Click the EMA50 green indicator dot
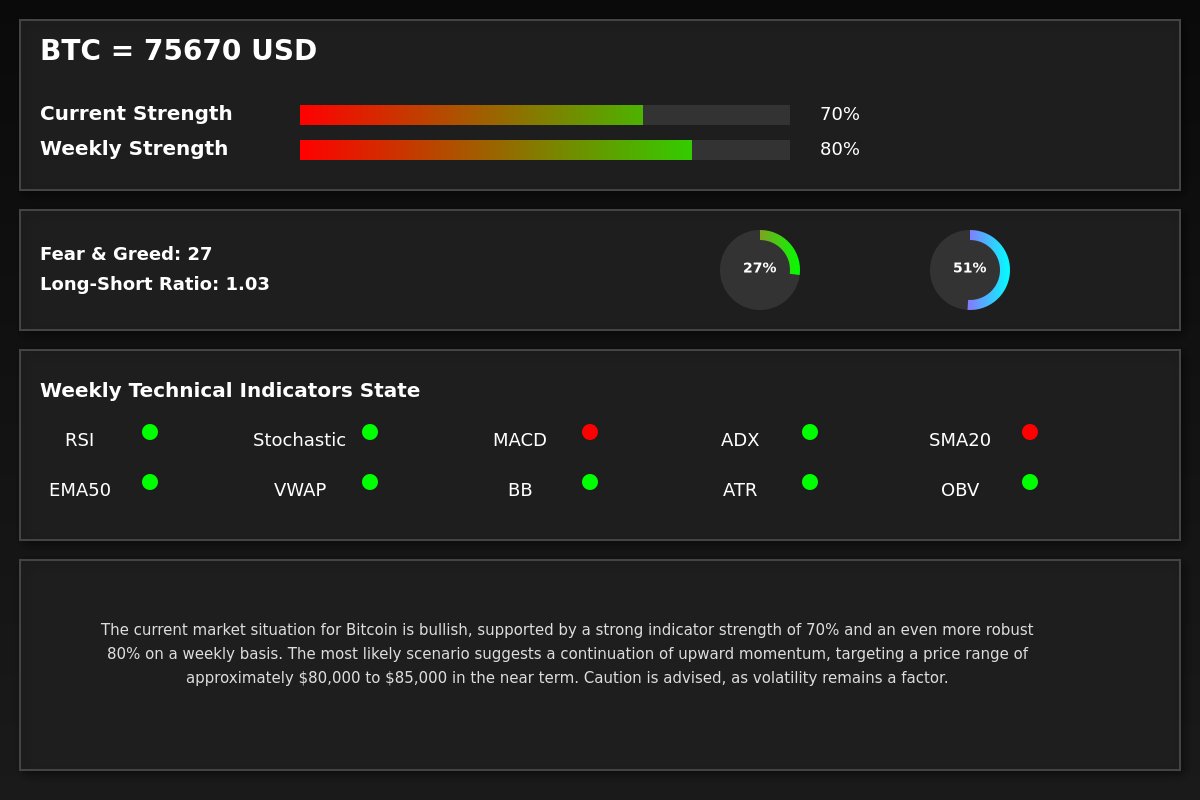Screen dimensions: 1200x800 [x=150, y=482]
